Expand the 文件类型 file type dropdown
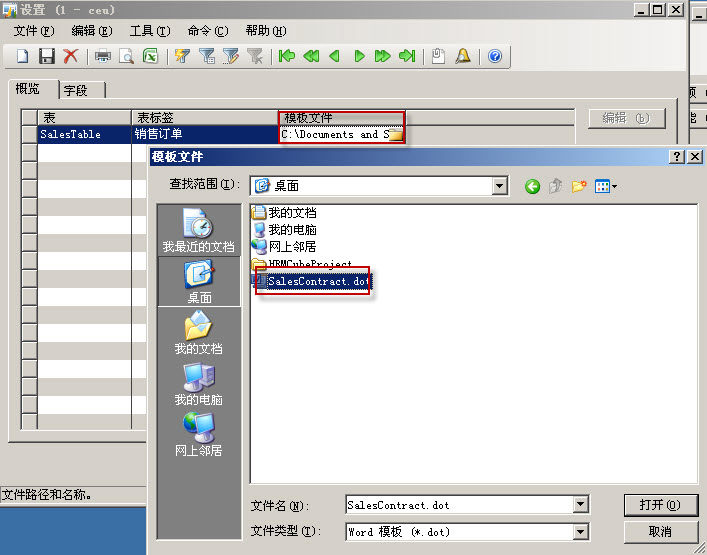 tap(581, 532)
